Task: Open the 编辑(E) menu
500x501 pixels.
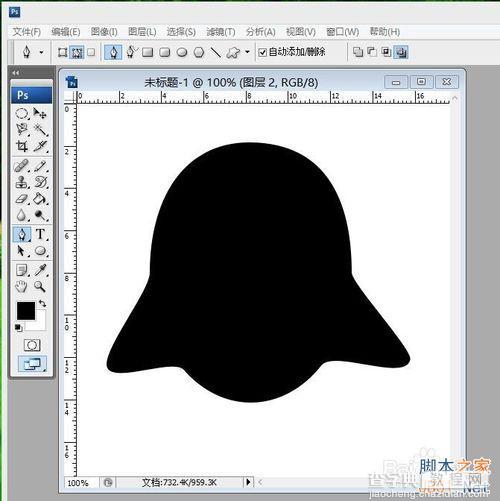Action: click(x=66, y=32)
